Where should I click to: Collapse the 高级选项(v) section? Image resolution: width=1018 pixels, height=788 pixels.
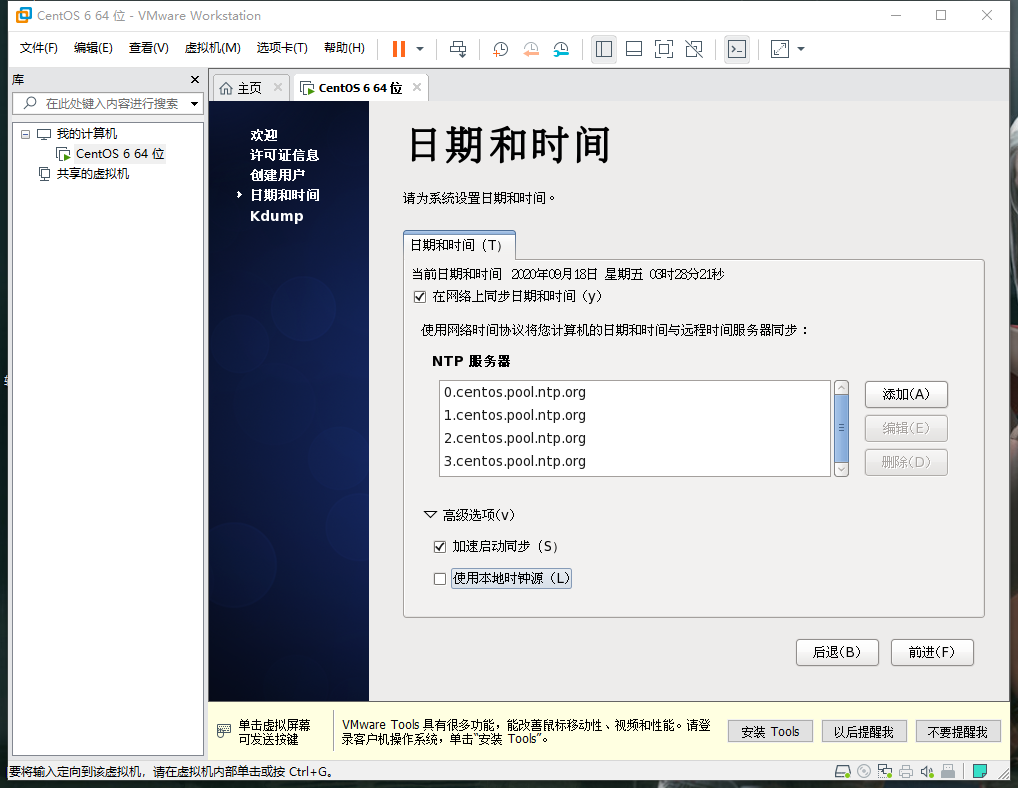coord(430,515)
